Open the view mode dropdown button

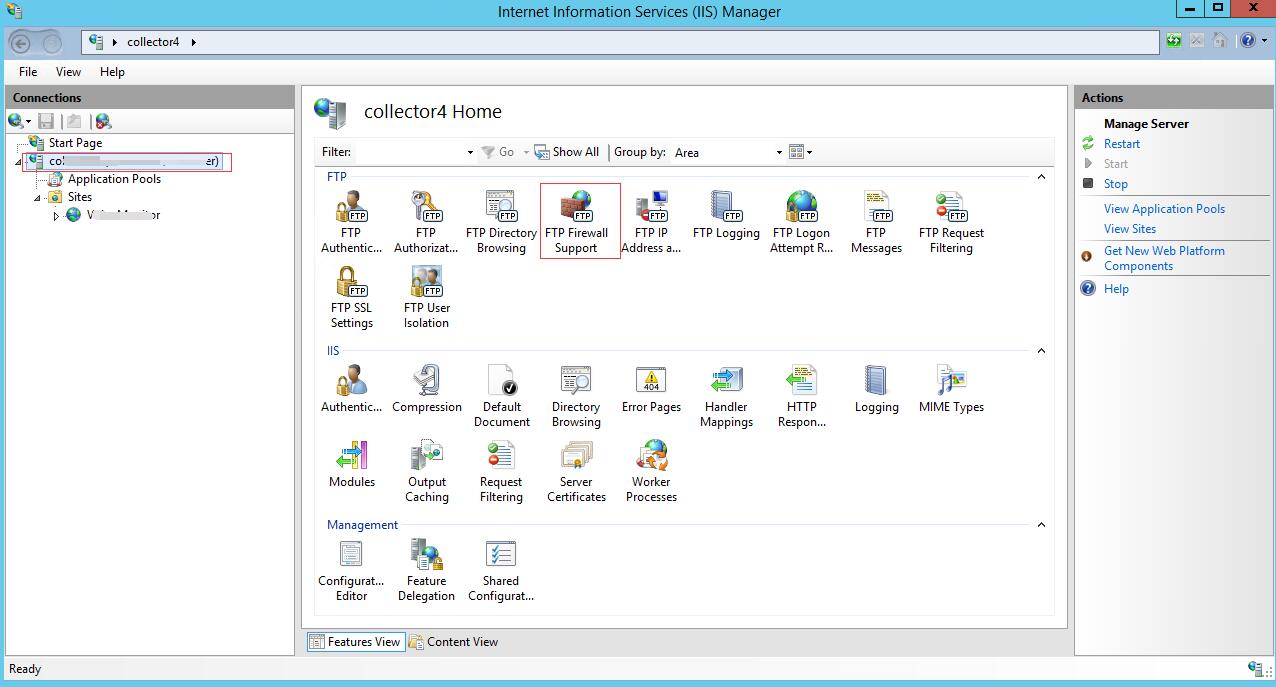tap(800, 152)
